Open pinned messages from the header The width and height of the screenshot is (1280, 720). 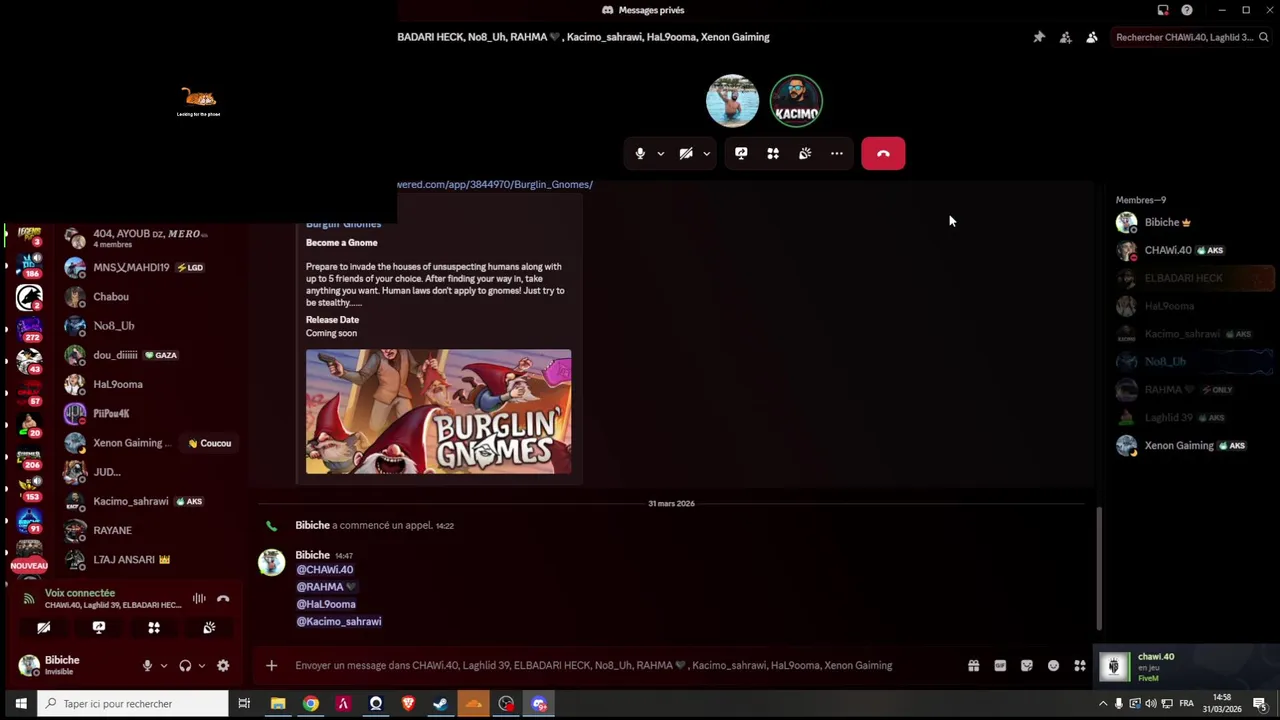[1039, 37]
